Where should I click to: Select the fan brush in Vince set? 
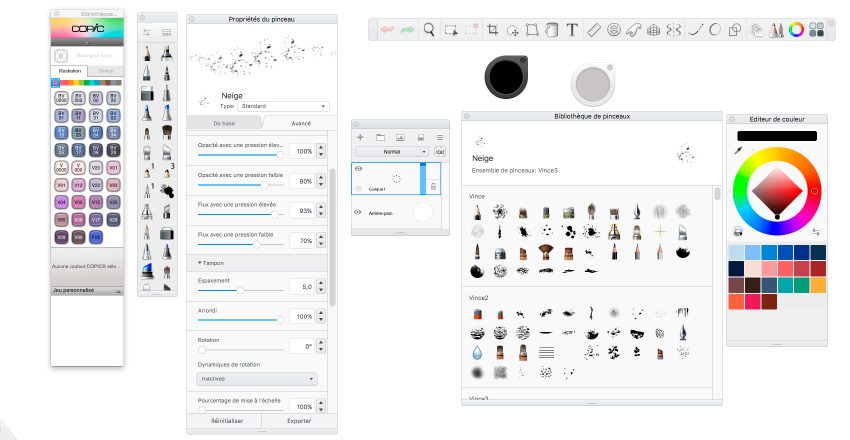click(x=545, y=252)
